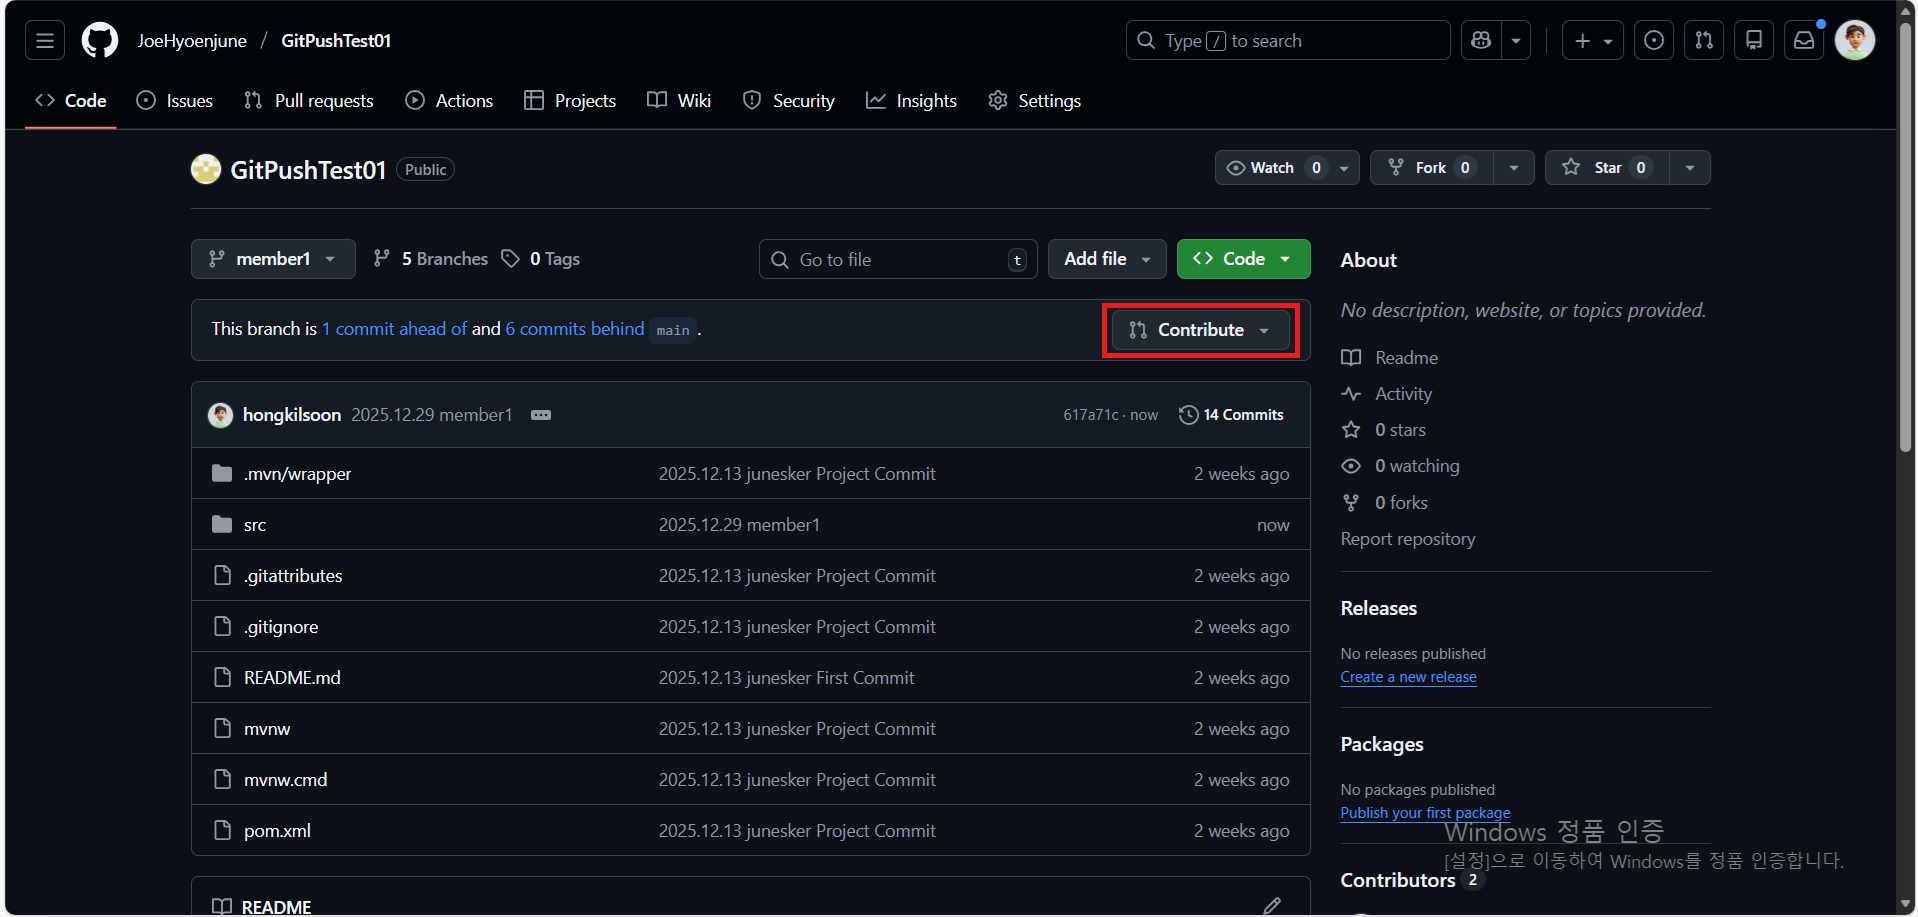Switch to the Issues tab

pyautogui.click(x=175, y=101)
